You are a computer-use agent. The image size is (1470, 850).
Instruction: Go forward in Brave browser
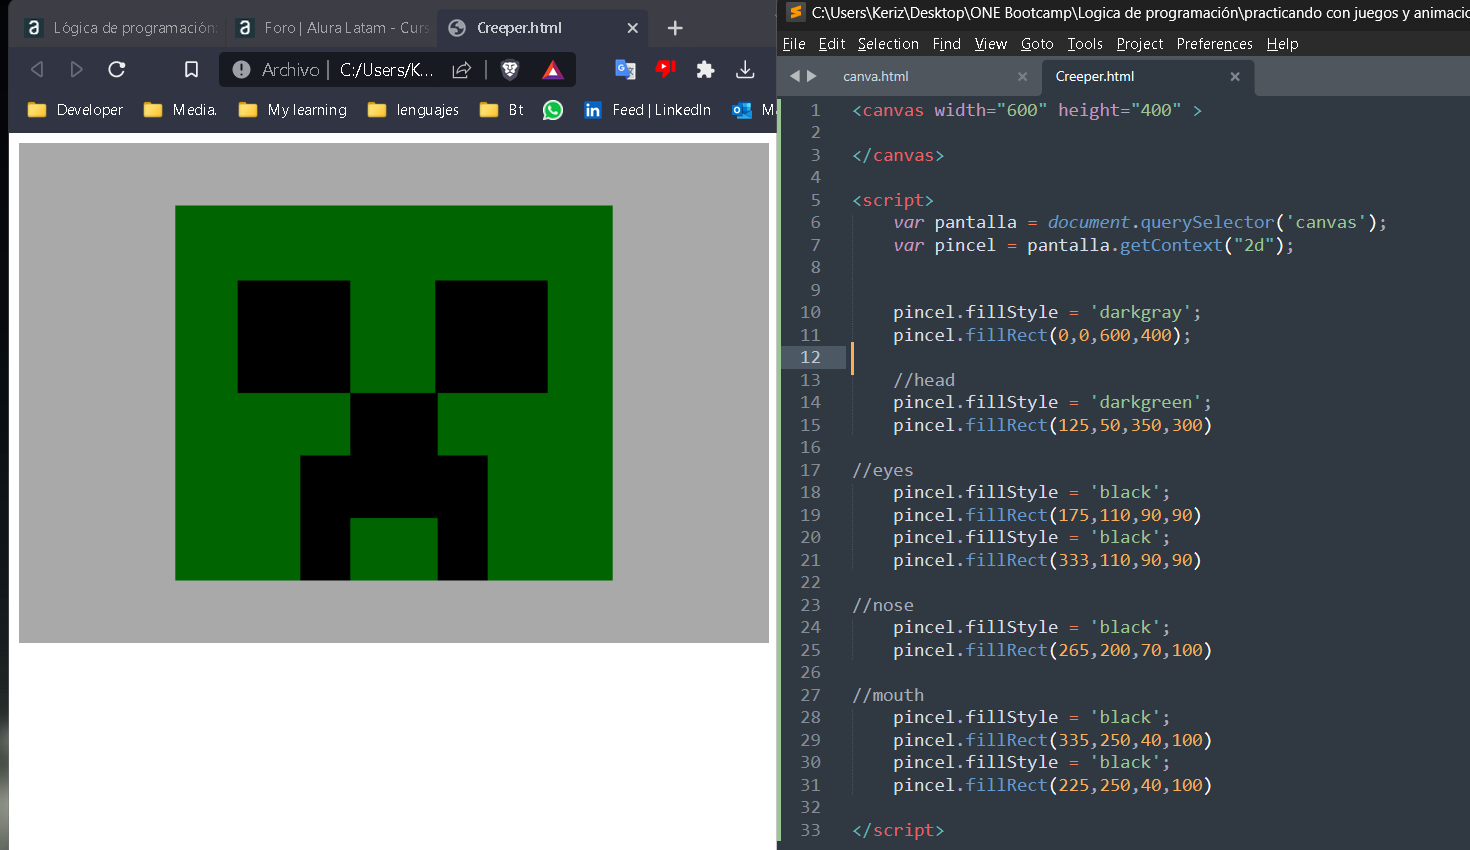point(76,69)
